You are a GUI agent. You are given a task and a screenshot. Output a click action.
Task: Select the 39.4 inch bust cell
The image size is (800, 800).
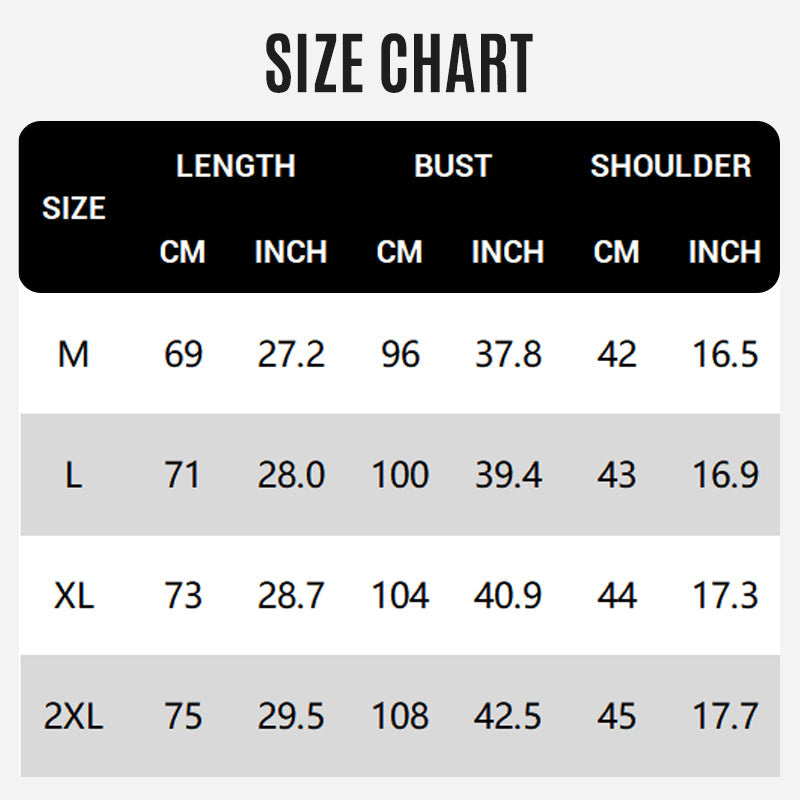click(508, 475)
